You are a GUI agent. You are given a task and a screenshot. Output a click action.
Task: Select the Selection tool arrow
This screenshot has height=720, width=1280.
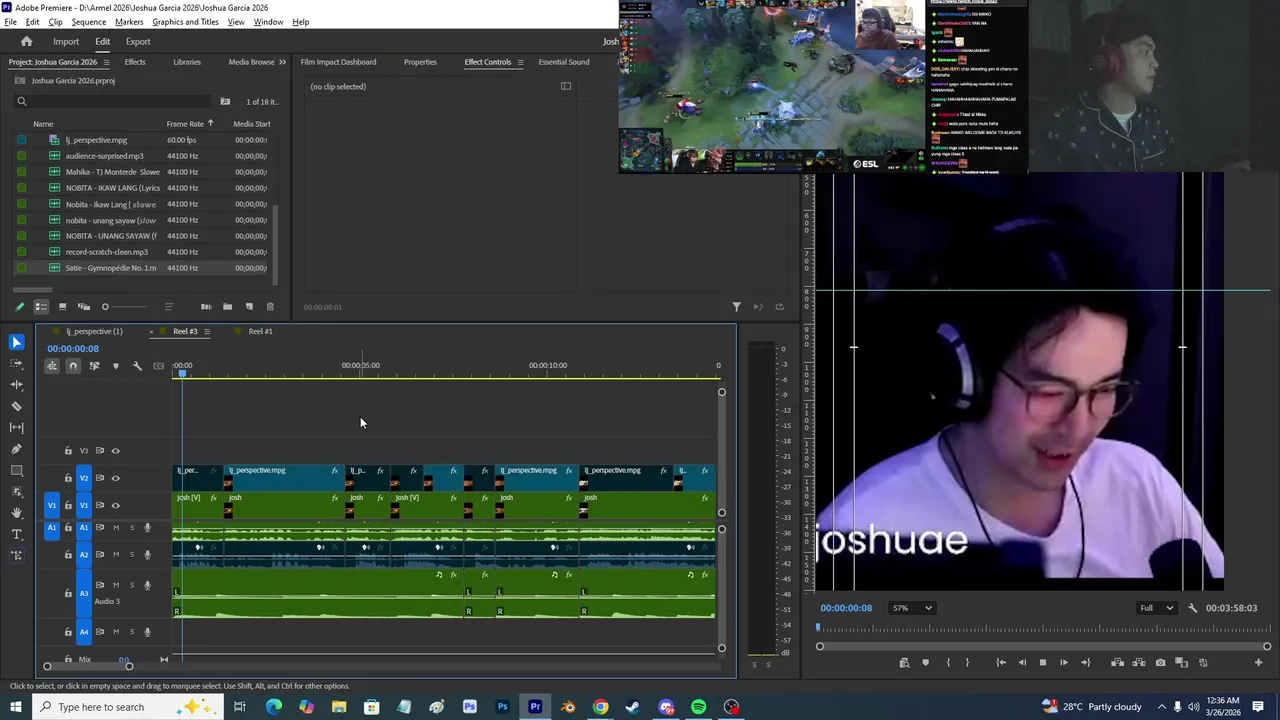pos(16,343)
